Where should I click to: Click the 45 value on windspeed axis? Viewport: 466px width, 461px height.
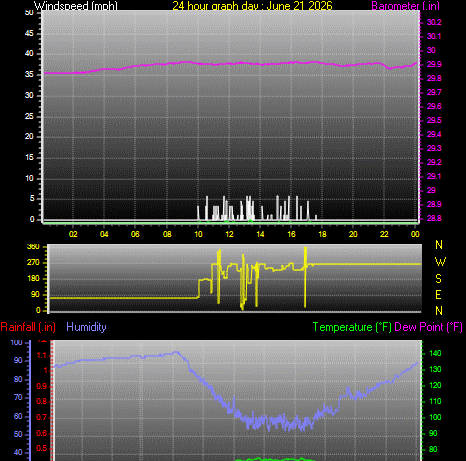click(29, 33)
